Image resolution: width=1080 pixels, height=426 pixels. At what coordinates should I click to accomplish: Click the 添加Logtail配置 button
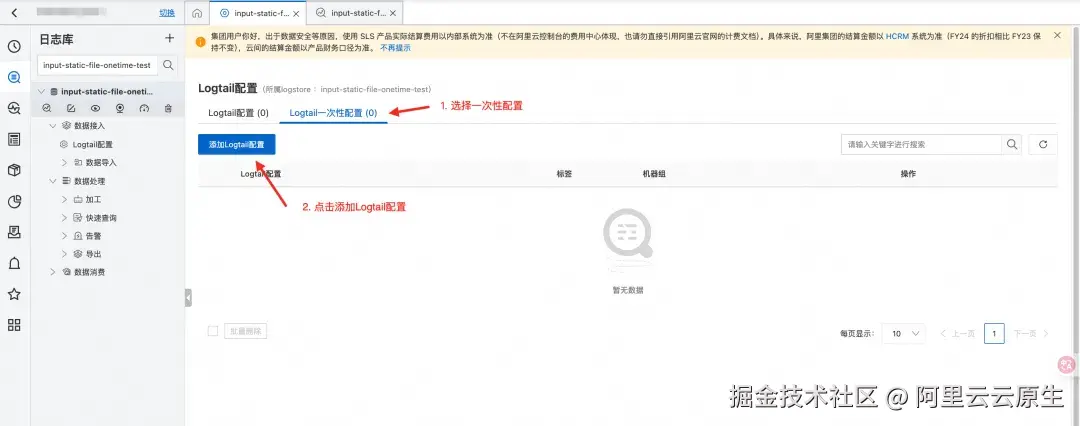pos(237,144)
